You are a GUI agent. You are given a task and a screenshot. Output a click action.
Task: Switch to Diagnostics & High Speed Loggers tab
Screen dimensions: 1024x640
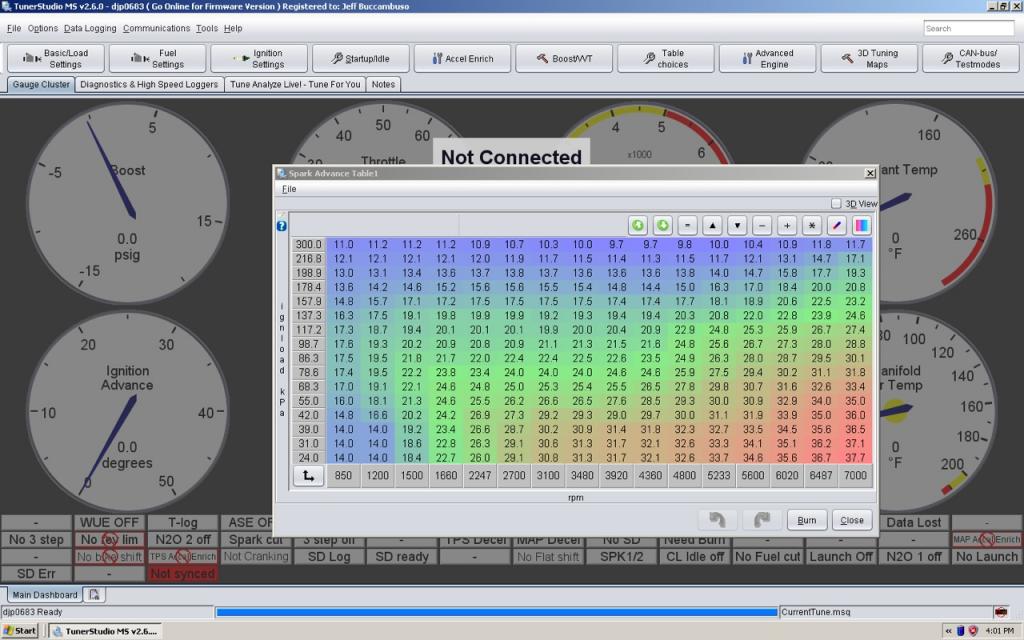[x=149, y=85]
